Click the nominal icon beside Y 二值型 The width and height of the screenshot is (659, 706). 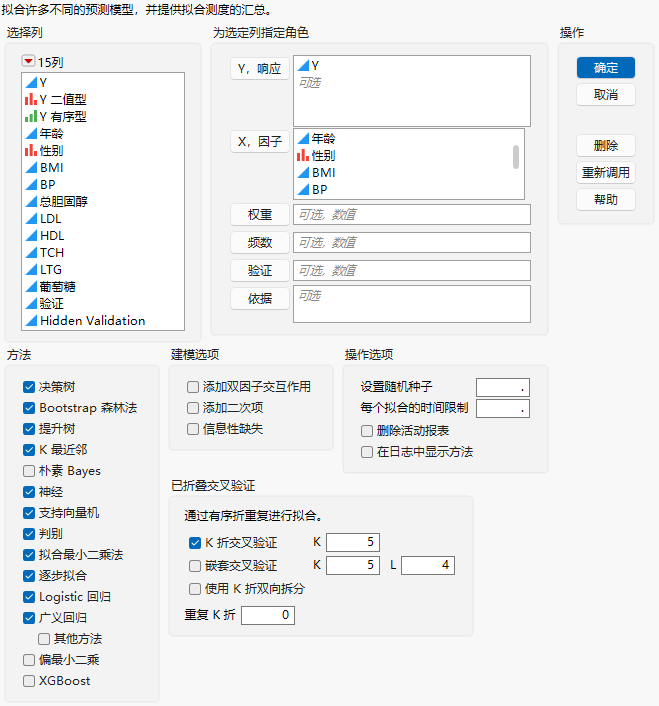click(x=31, y=99)
